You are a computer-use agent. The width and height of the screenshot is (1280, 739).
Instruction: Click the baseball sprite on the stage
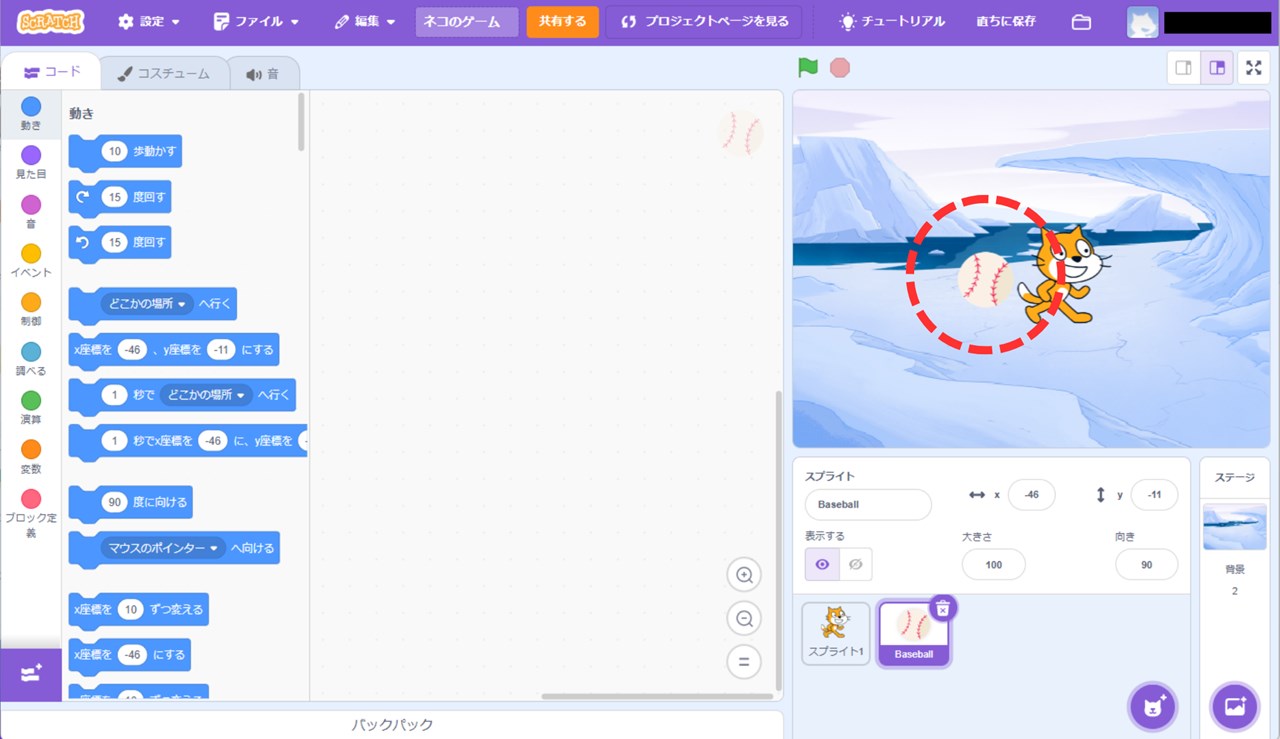coord(986,279)
